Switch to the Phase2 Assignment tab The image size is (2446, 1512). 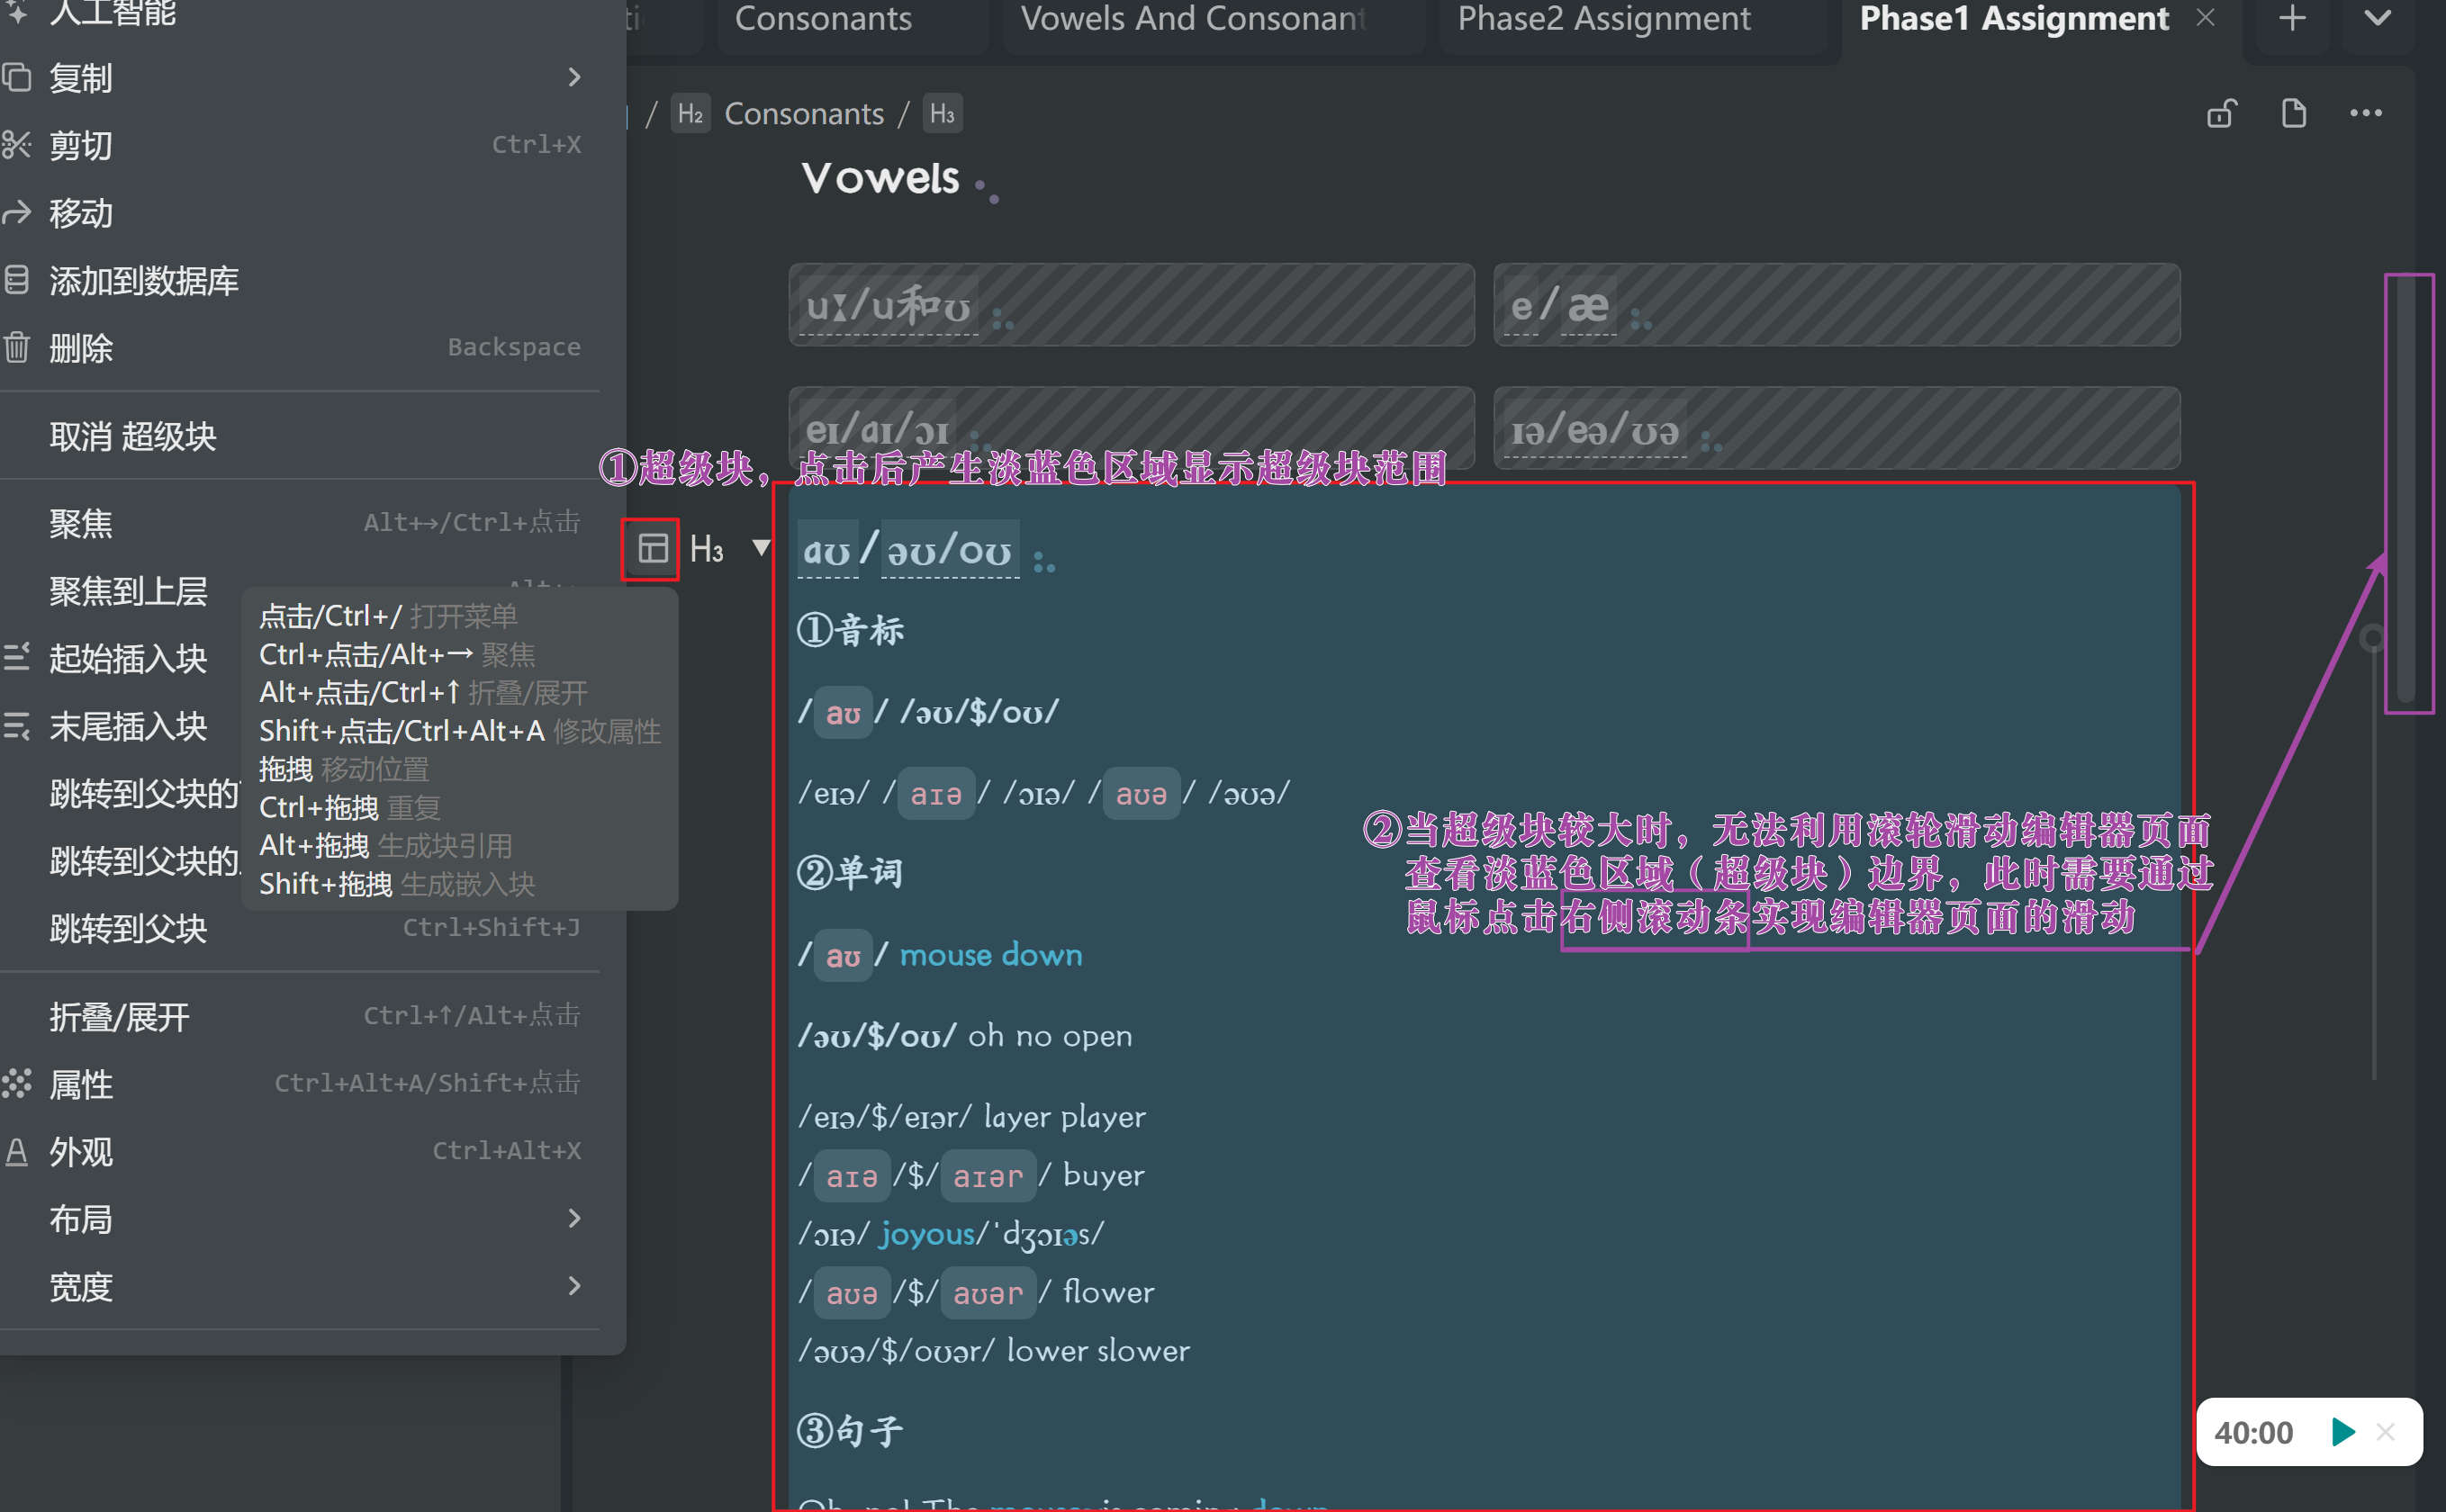pos(1603,19)
